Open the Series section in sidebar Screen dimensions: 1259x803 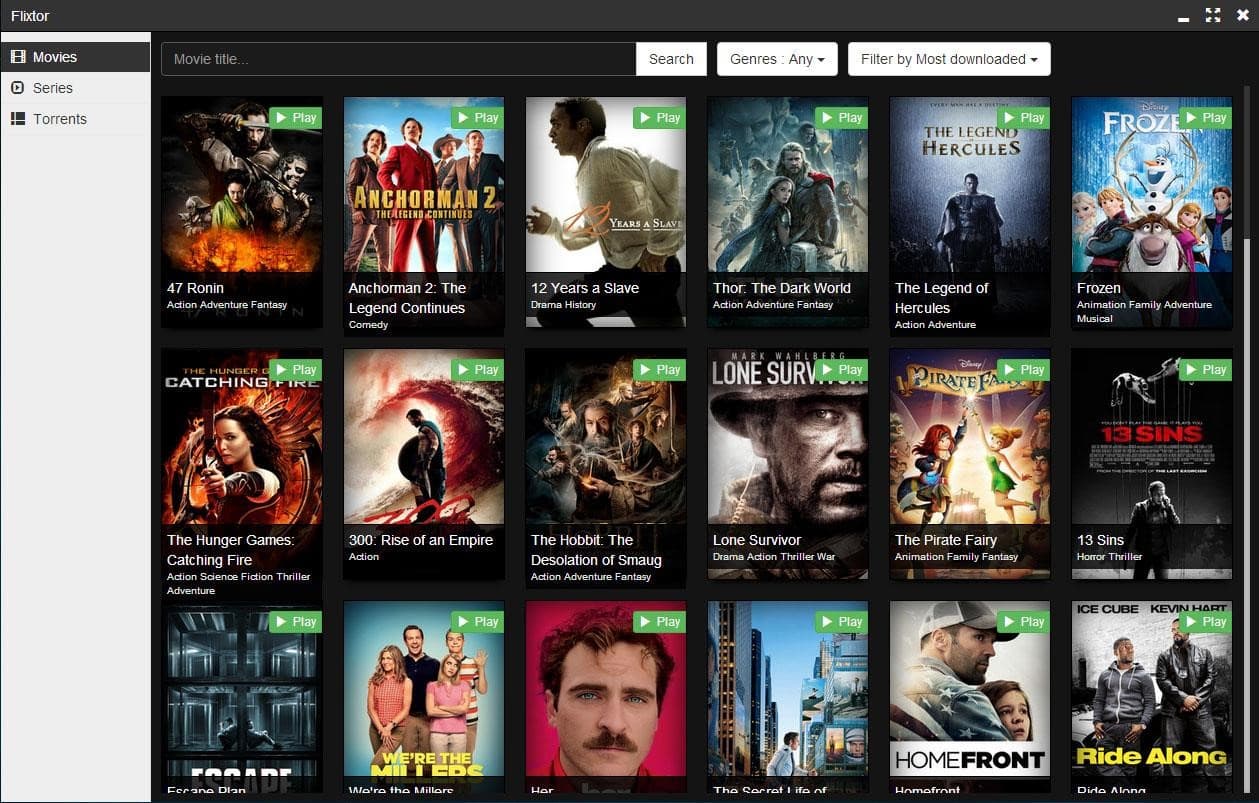coord(75,88)
